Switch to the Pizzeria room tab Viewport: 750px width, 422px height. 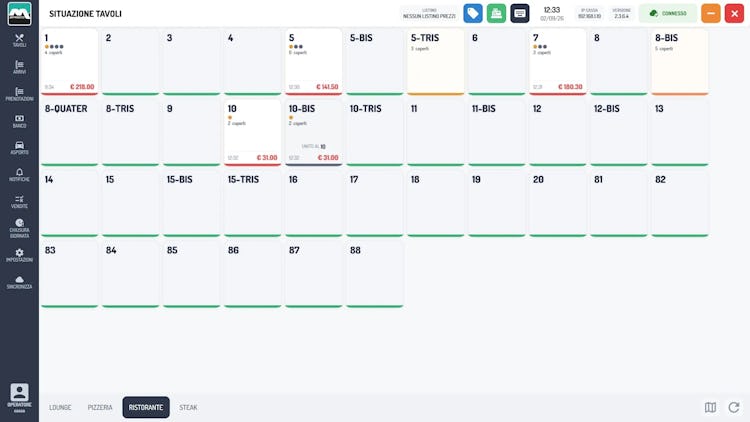100,408
